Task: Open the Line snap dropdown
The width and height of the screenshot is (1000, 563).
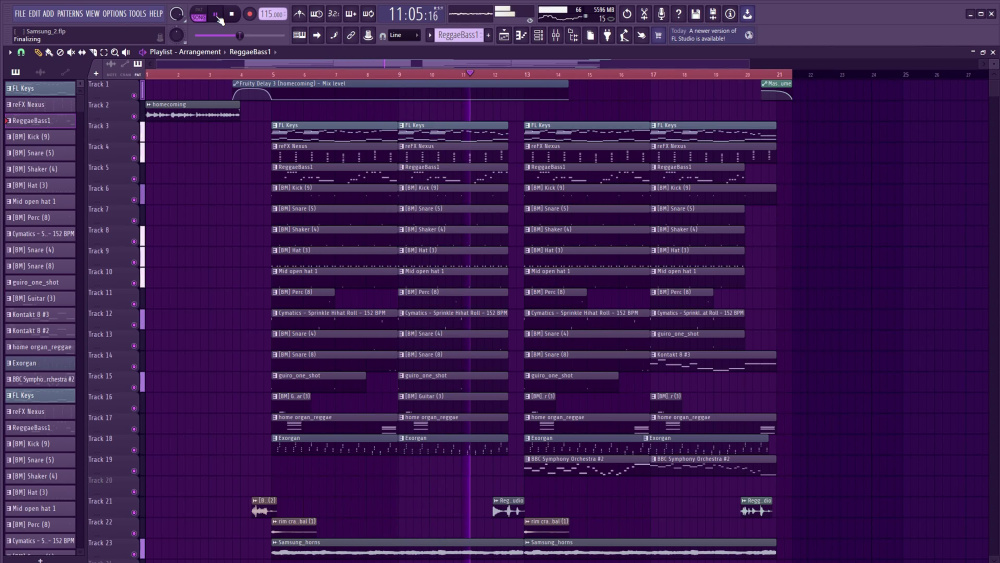Action: [404, 36]
